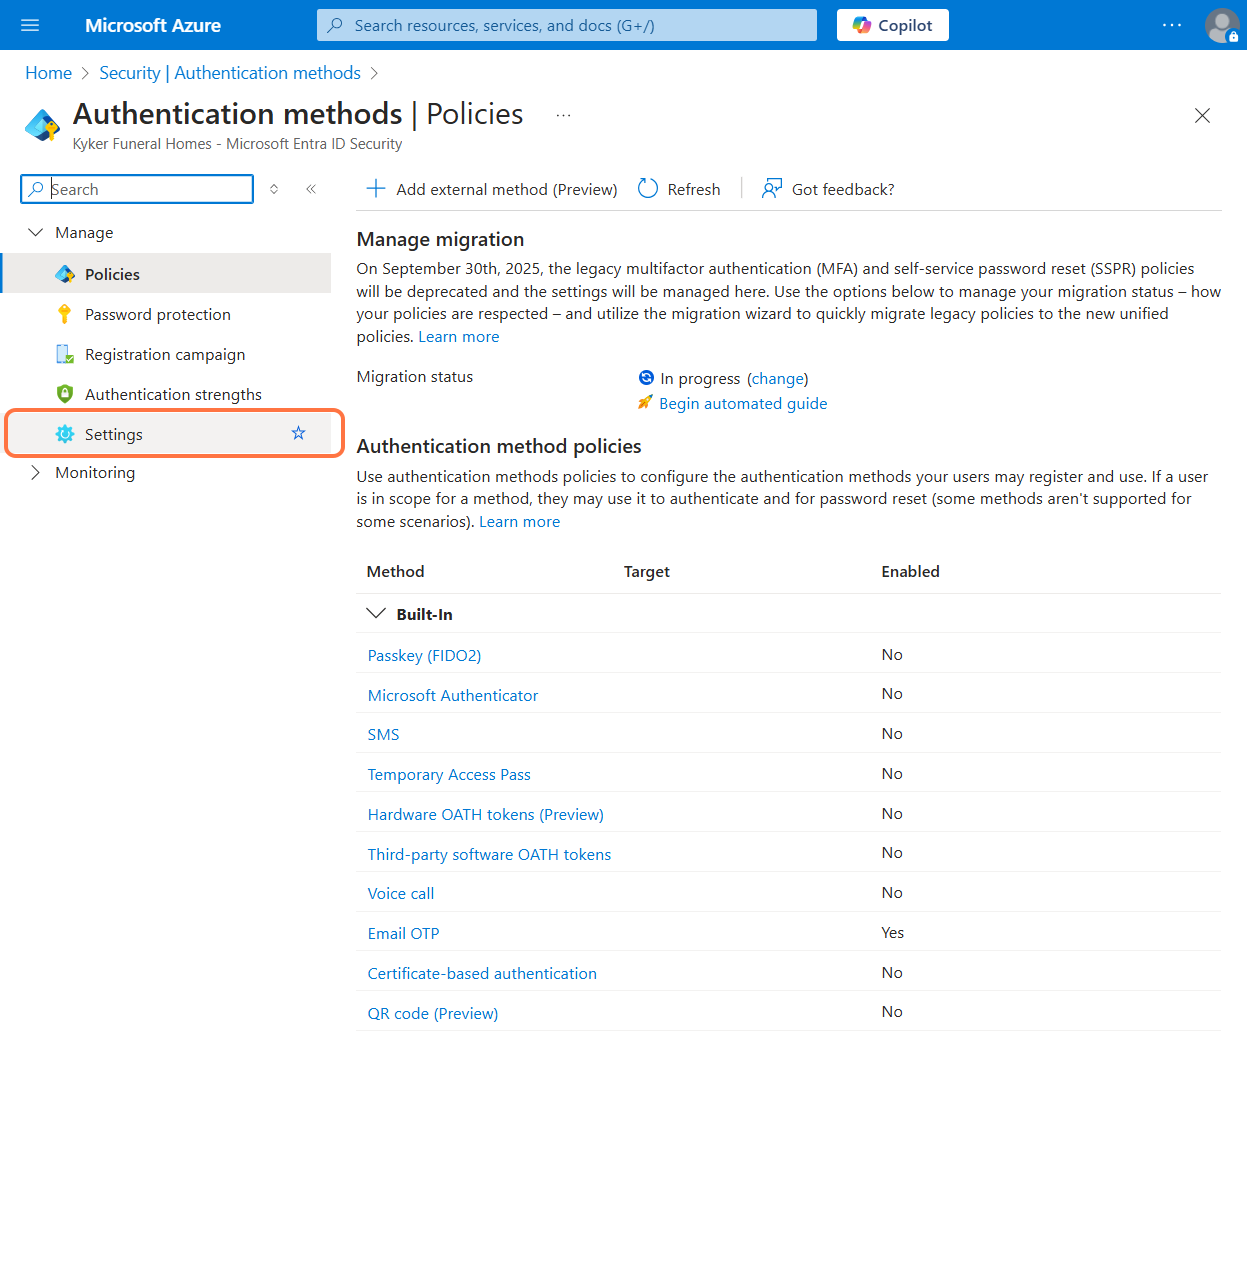Click Begin automated guide
This screenshot has width=1247, height=1263.
(743, 403)
